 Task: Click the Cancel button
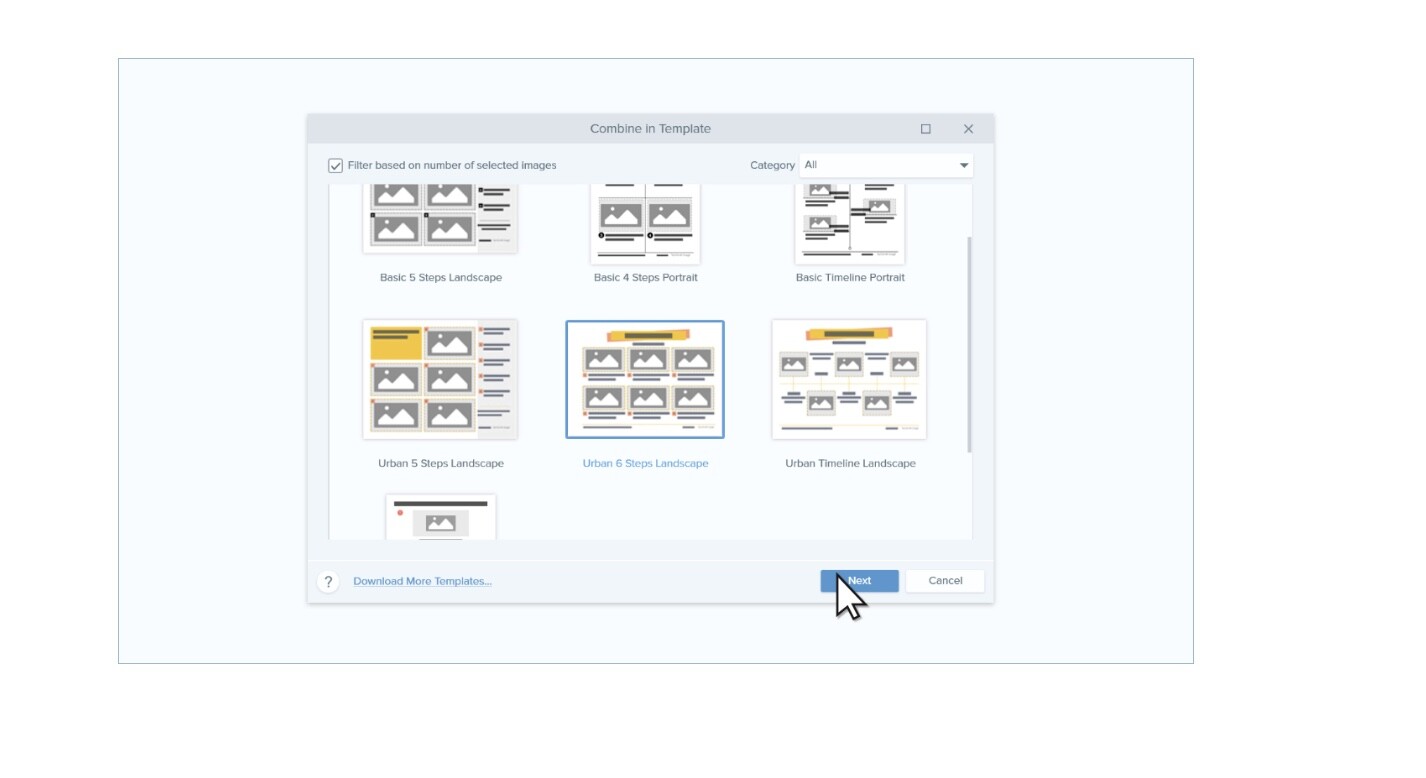pos(945,581)
